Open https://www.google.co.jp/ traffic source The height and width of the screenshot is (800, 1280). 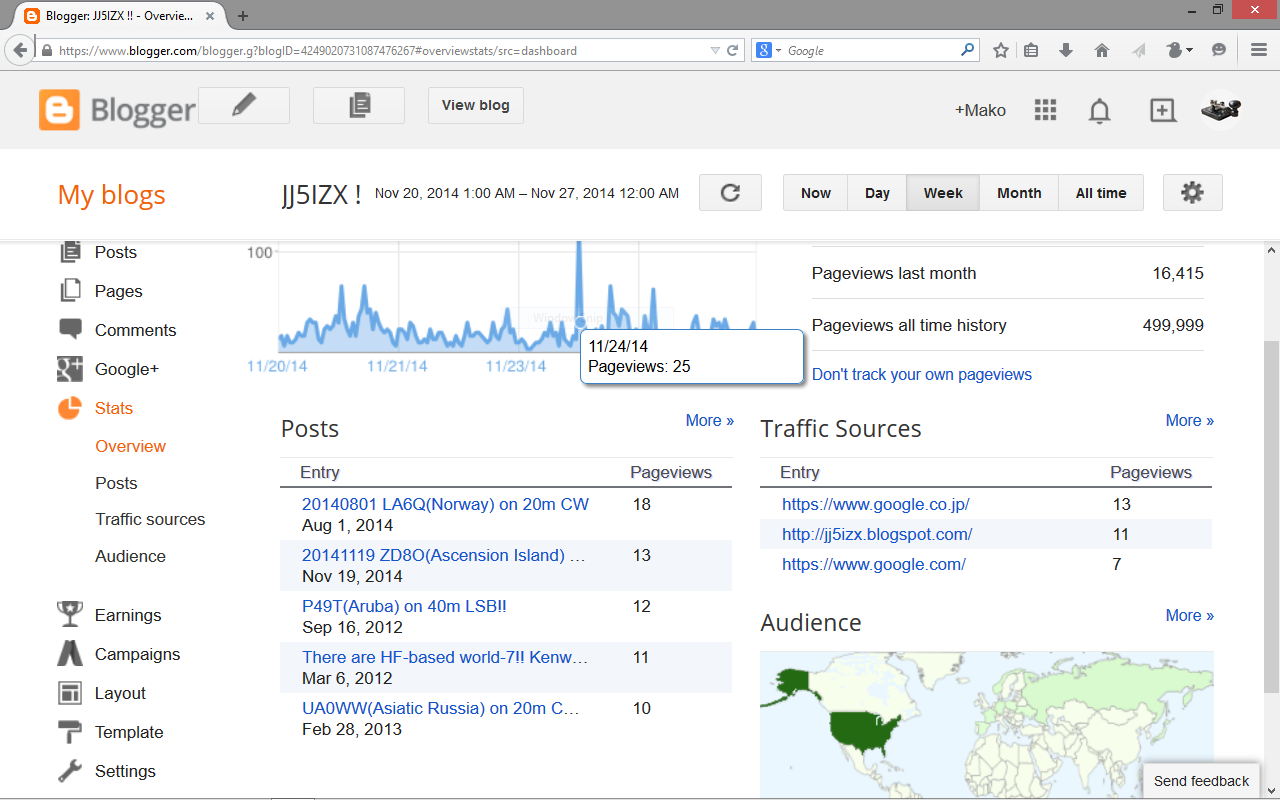click(876, 504)
